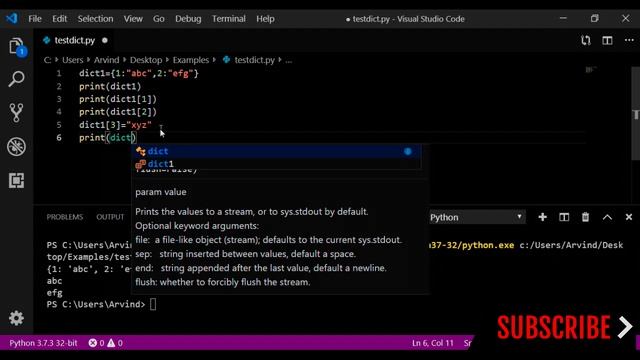Viewport: 640px width, 360px height.
Task: Click line 5 dict1[3]="xyz" code
Action: tap(116, 125)
